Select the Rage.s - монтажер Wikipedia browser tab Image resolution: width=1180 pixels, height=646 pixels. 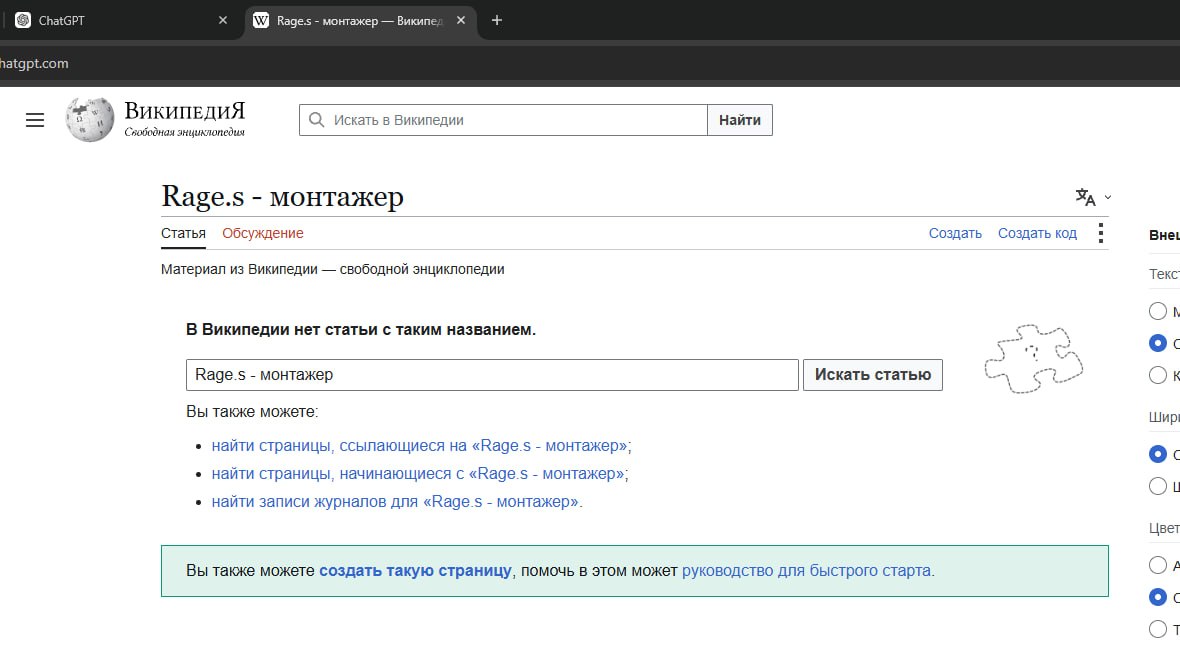pos(360,20)
